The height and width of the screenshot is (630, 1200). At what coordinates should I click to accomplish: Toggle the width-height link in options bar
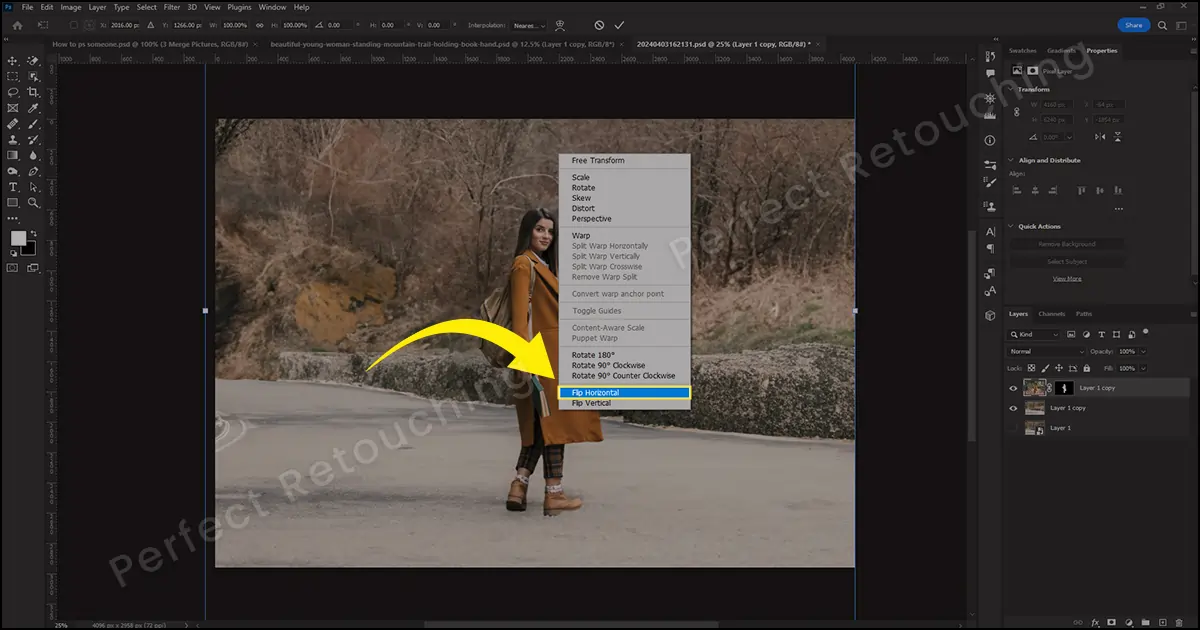(261, 24)
